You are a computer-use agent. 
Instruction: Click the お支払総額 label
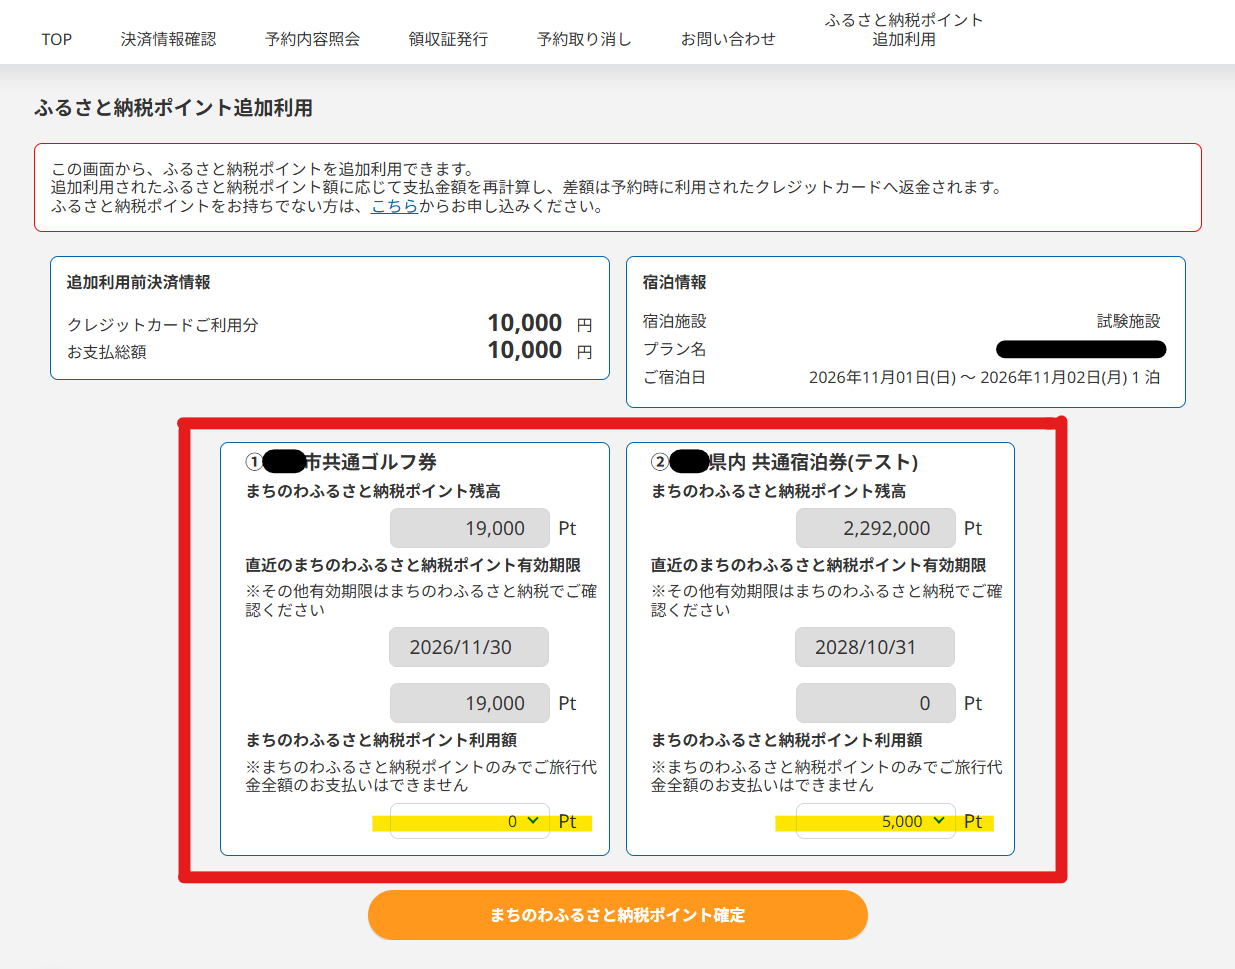coord(107,352)
